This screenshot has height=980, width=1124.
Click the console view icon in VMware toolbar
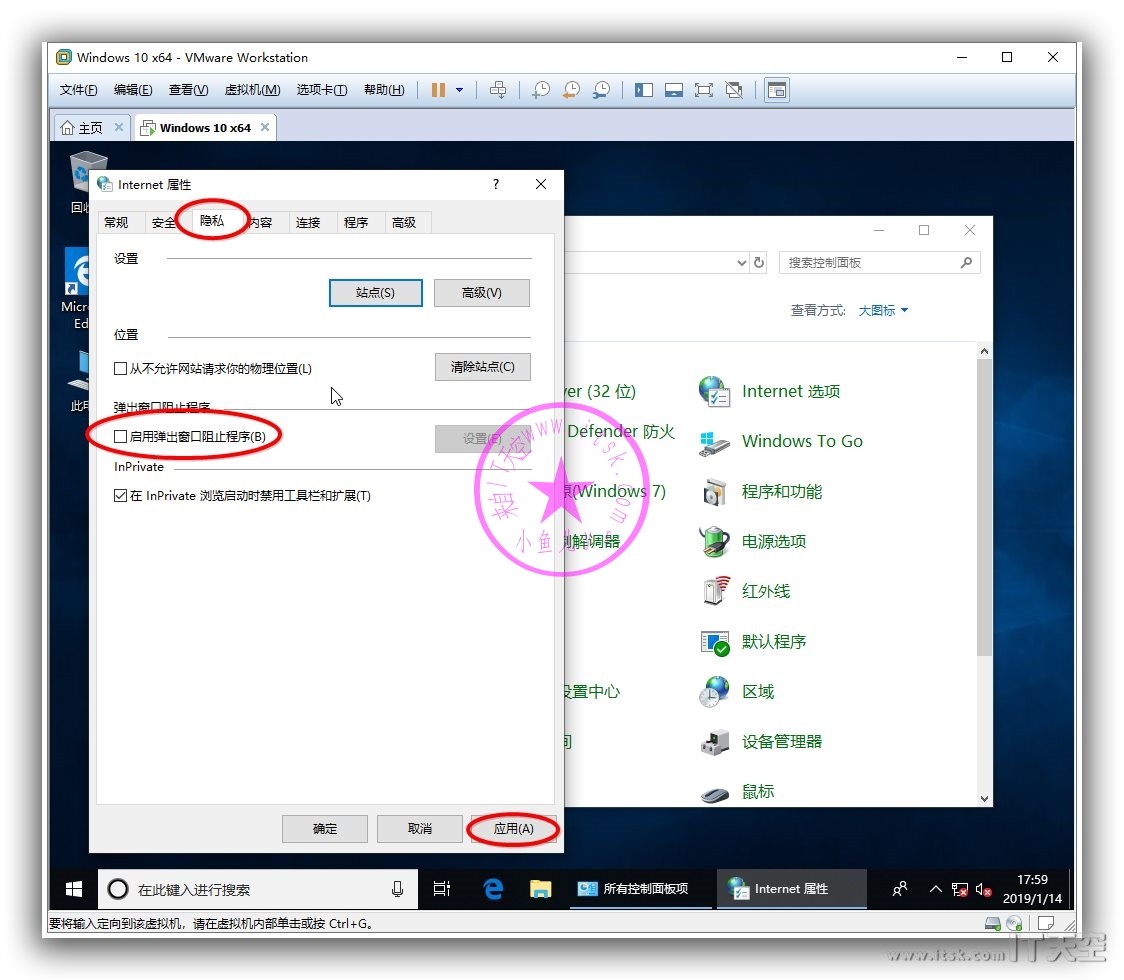(777, 90)
